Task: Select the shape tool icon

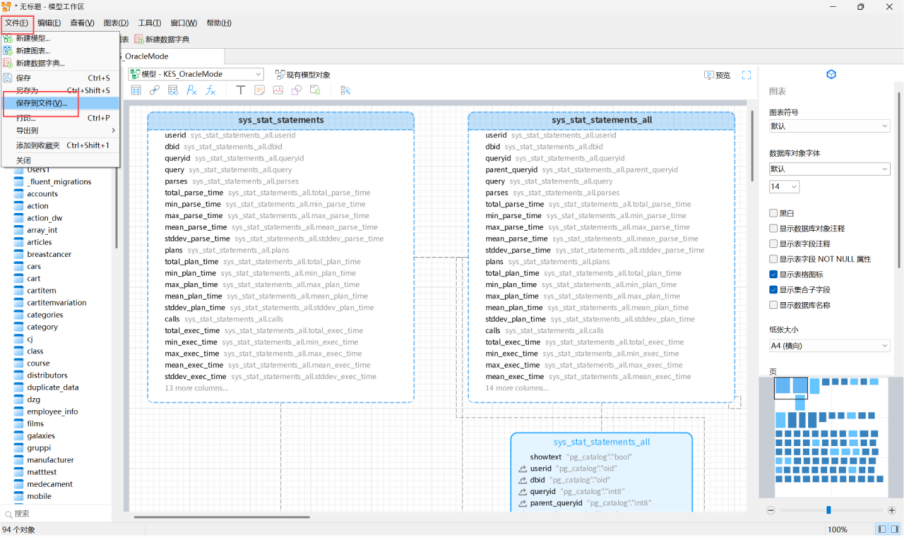Action: (298, 90)
